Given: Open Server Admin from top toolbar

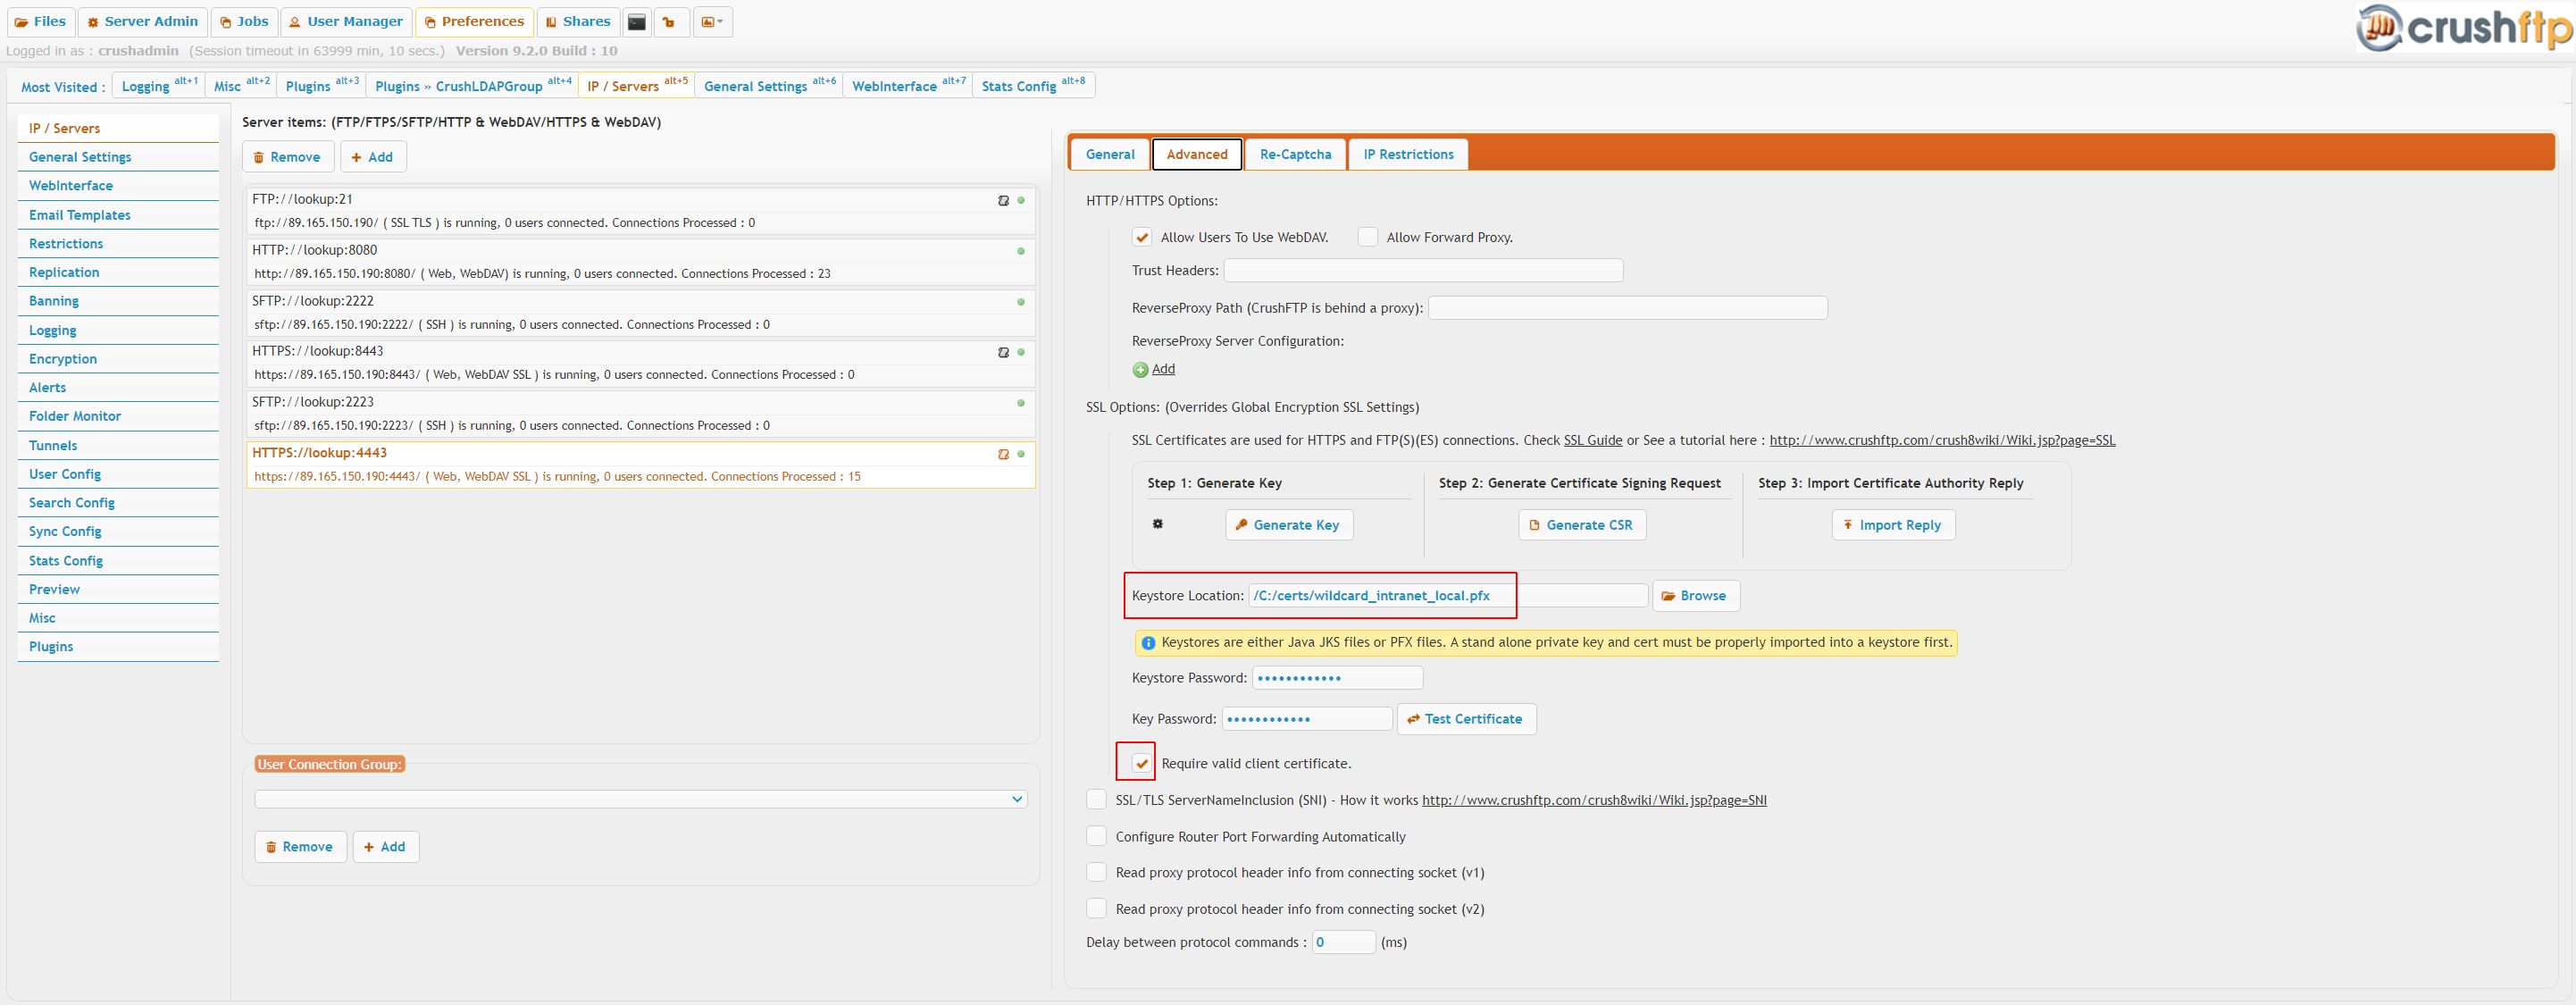Looking at the screenshot, I should (142, 22).
